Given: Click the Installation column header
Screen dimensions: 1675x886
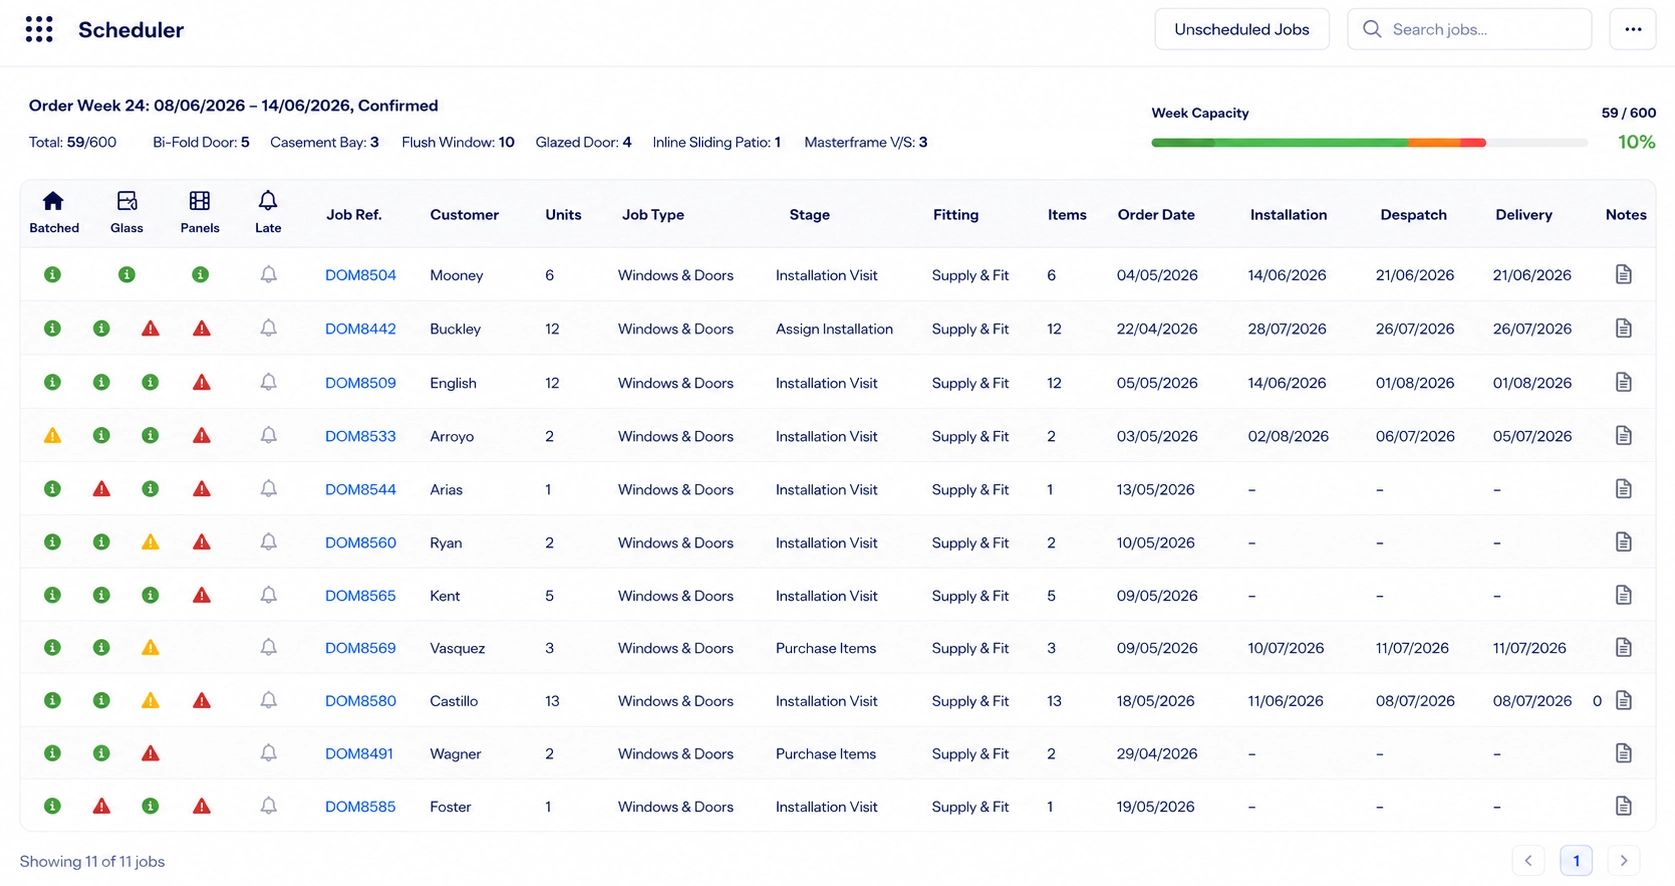Looking at the screenshot, I should tap(1288, 215).
